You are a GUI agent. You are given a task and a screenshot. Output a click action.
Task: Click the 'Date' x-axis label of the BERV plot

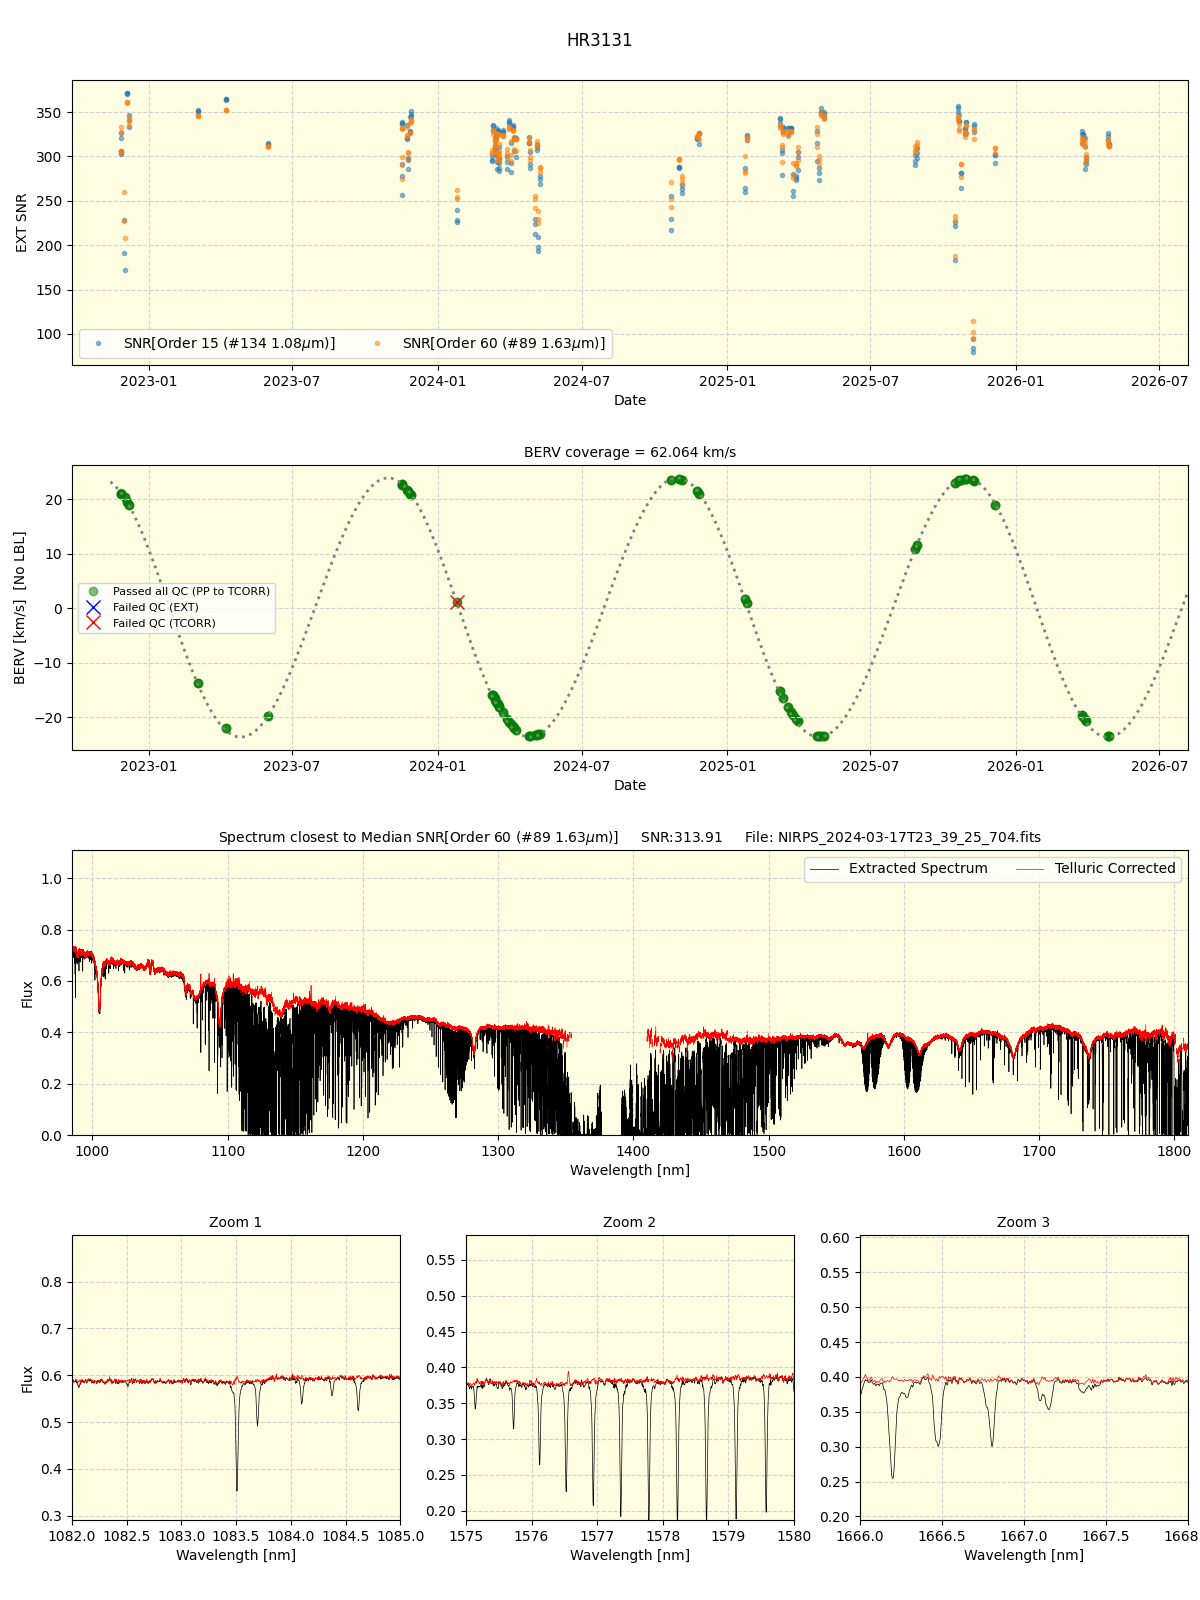point(630,786)
